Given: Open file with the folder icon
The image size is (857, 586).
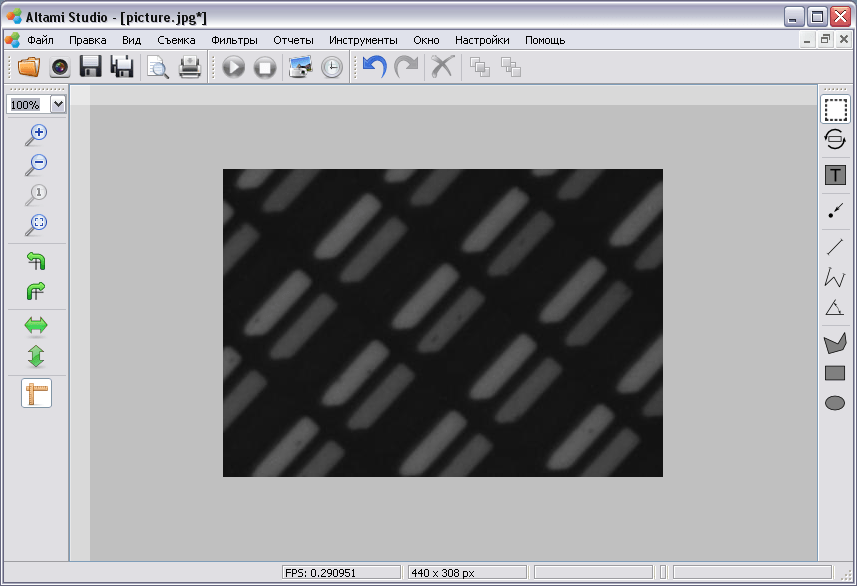Looking at the screenshot, I should [29, 67].
